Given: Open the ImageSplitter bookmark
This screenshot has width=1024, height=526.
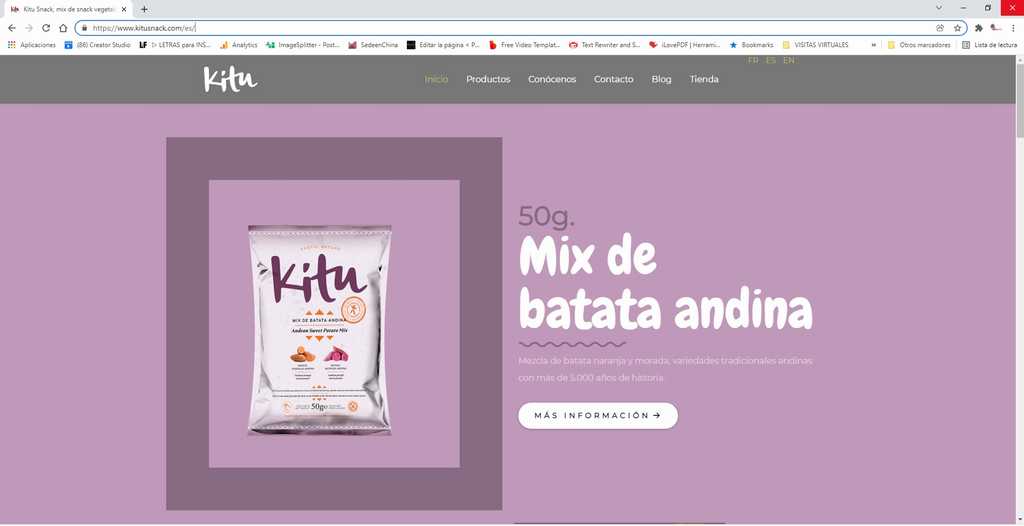Looking at the screenshot, I should click(302, 45).
